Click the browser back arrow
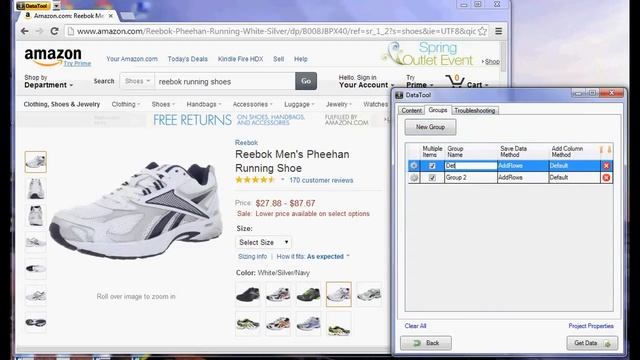Image resolution: width=640 pixels, height=360 pixels. 24,31
